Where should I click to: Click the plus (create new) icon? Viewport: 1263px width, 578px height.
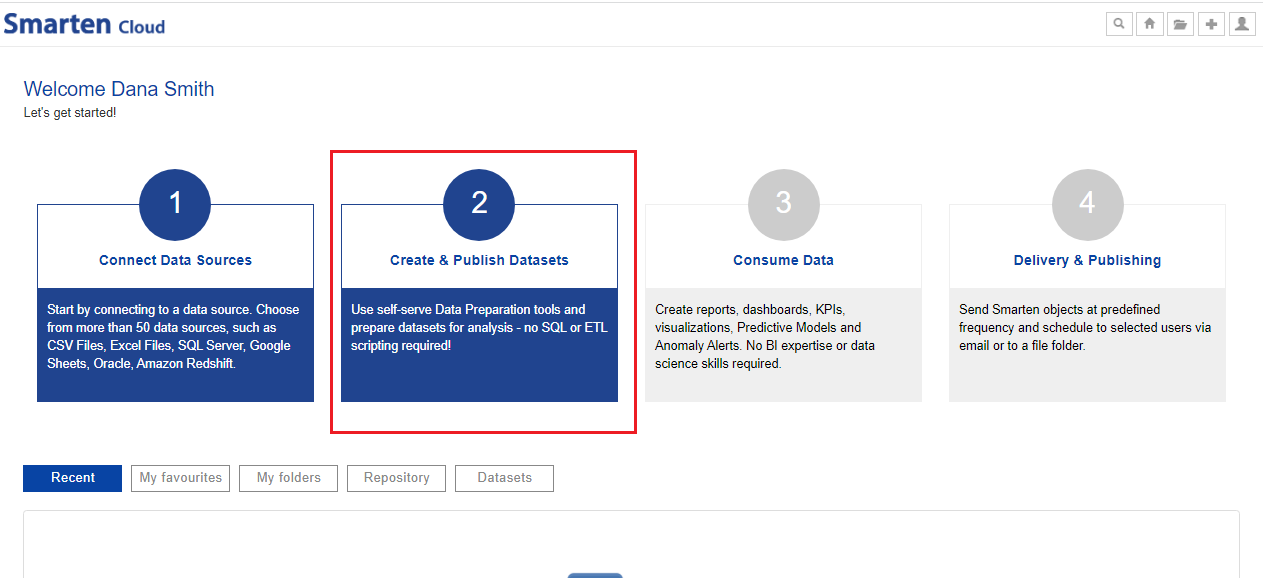[1211, 24]
